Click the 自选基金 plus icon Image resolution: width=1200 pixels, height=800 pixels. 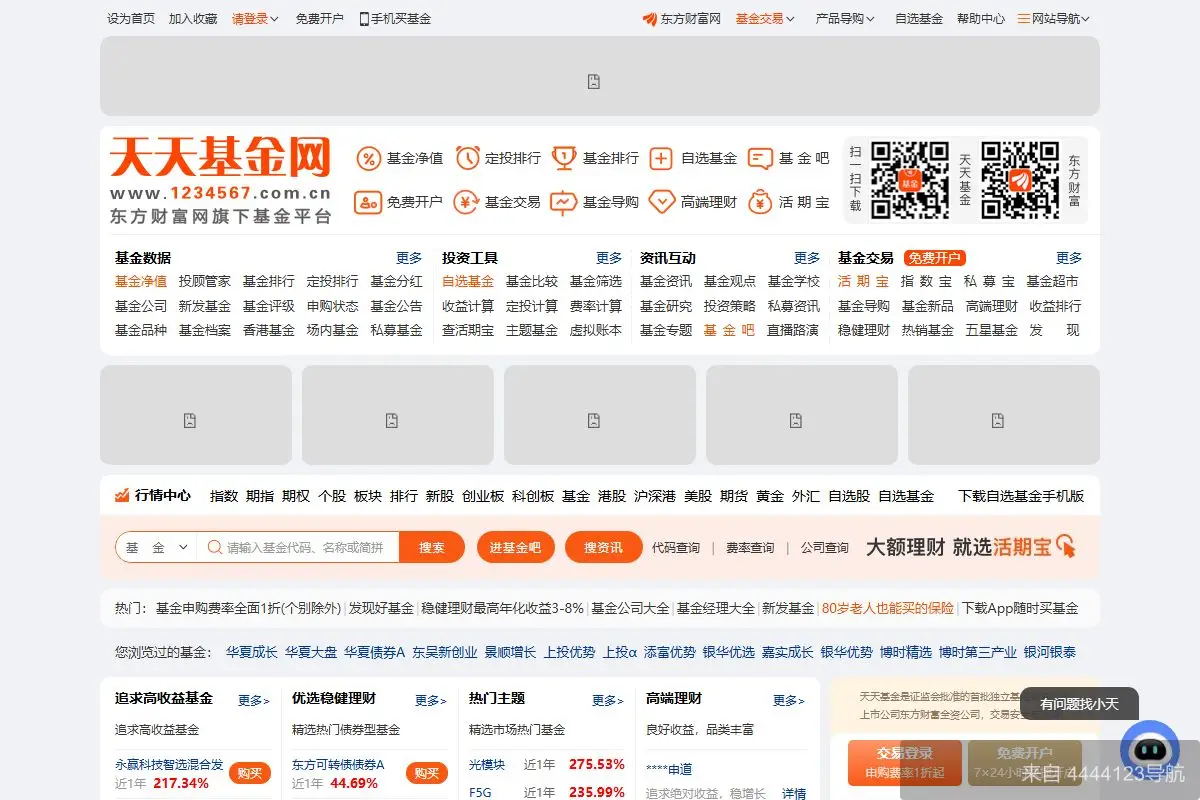coord(661,158)
